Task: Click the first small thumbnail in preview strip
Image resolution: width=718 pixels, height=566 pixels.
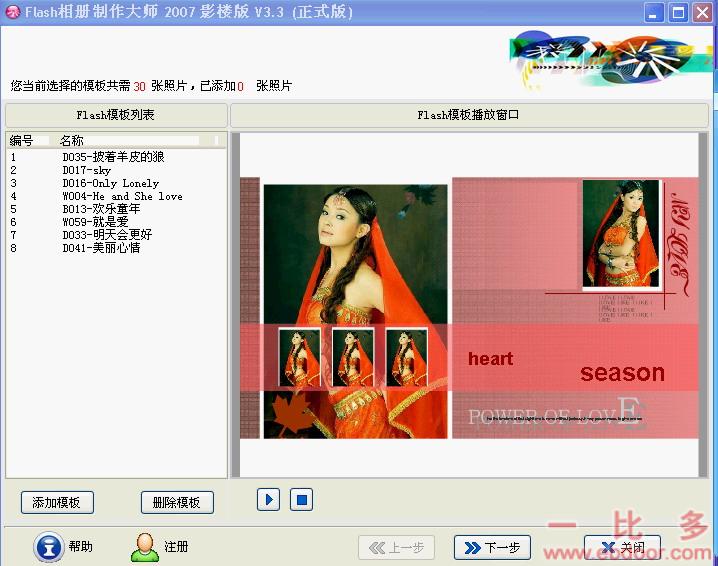Action: click(299, 357)
